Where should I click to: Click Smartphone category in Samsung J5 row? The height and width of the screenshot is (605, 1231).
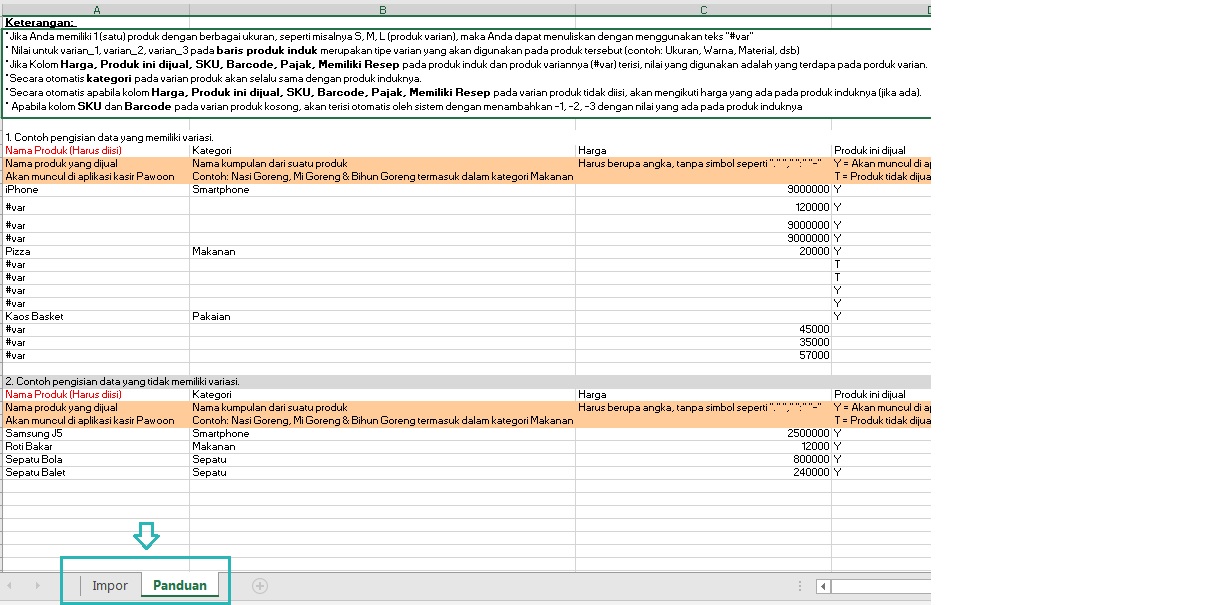383,434
